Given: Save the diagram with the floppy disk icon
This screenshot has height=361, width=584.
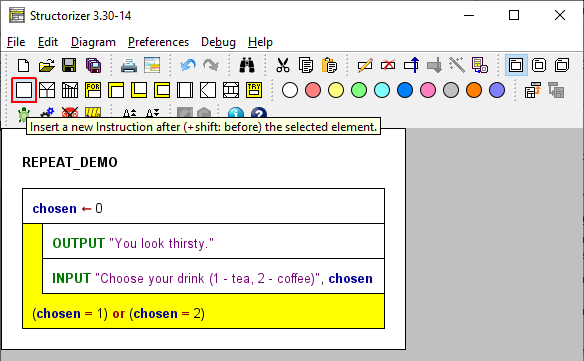Looking at the screenshot, I should pos(69,65).
